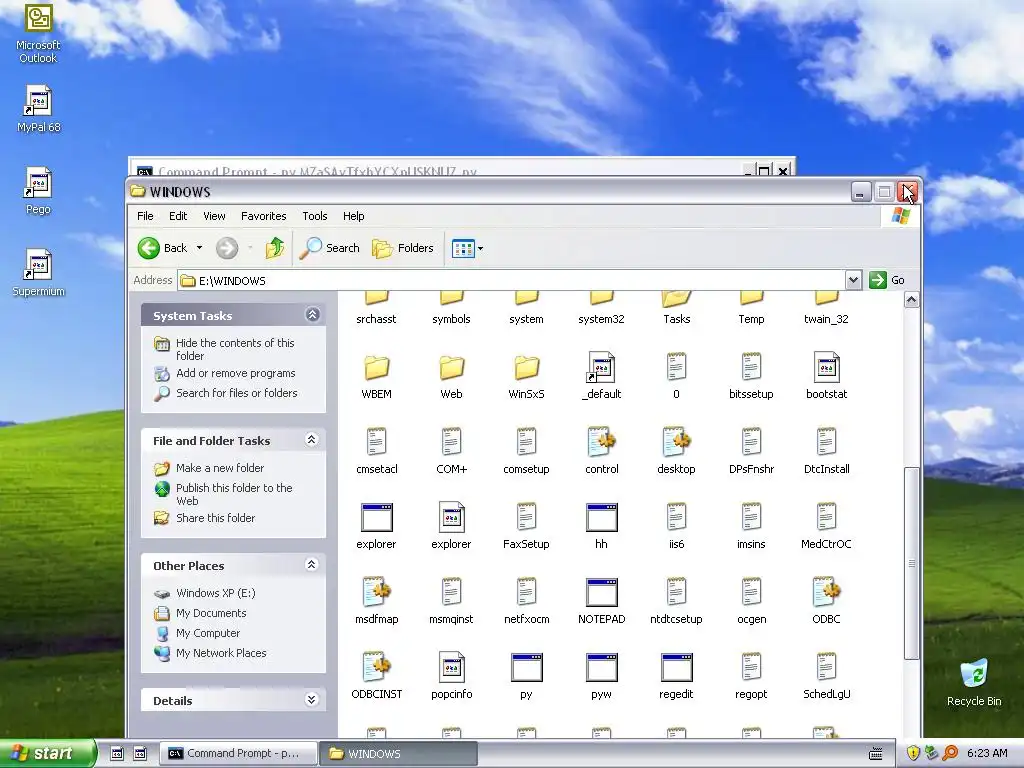Image resolution: width=1024 pixels, height=768 pixels.
Task: Click Hide the contents of this folder
Action: click(235, 349)
